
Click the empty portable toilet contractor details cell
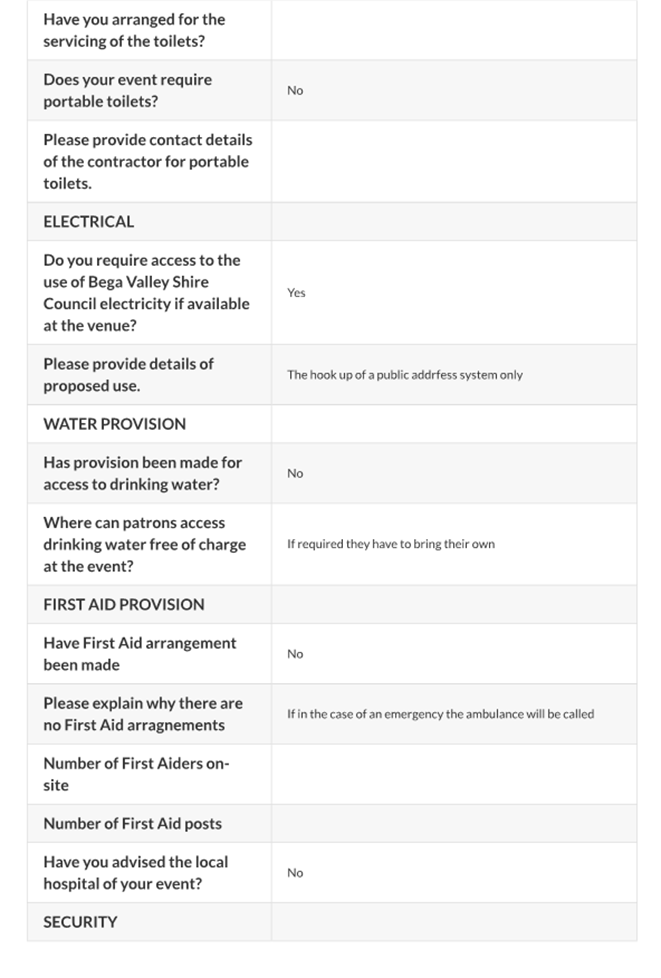[x=453, y=162]
